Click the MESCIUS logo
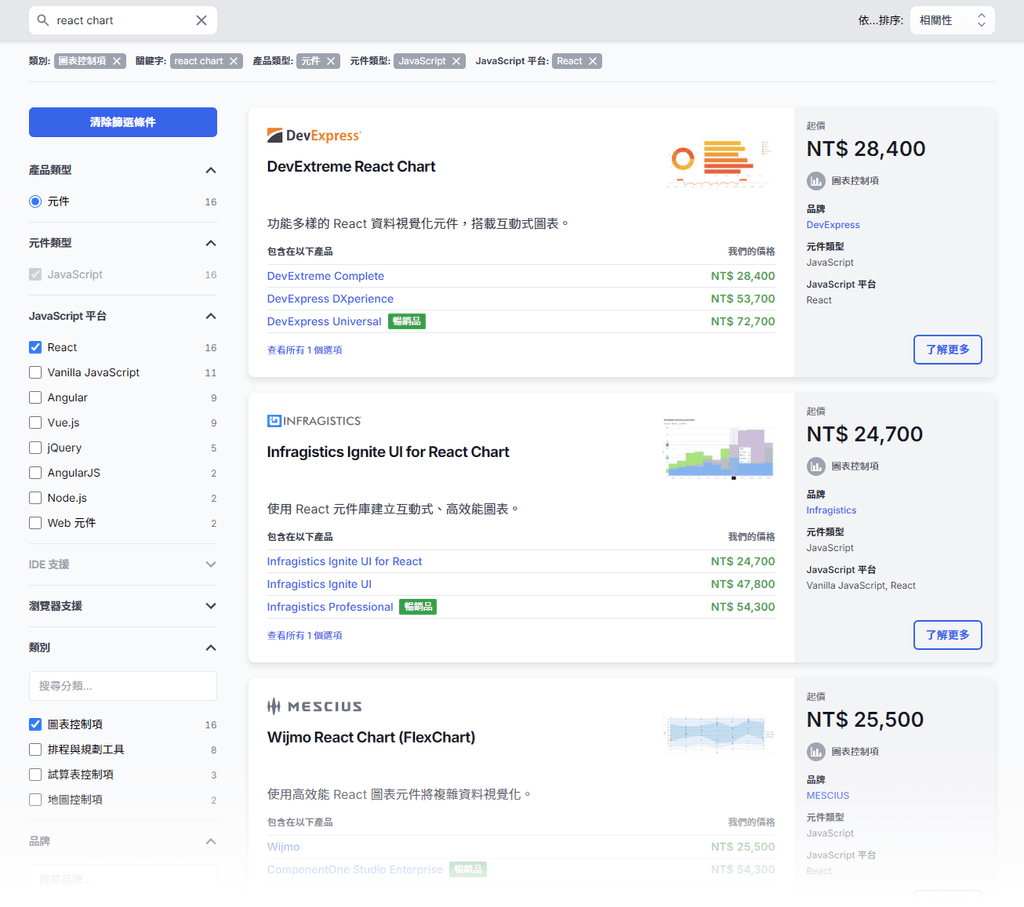Viewport: 1024px width, 907px height. 314,706
